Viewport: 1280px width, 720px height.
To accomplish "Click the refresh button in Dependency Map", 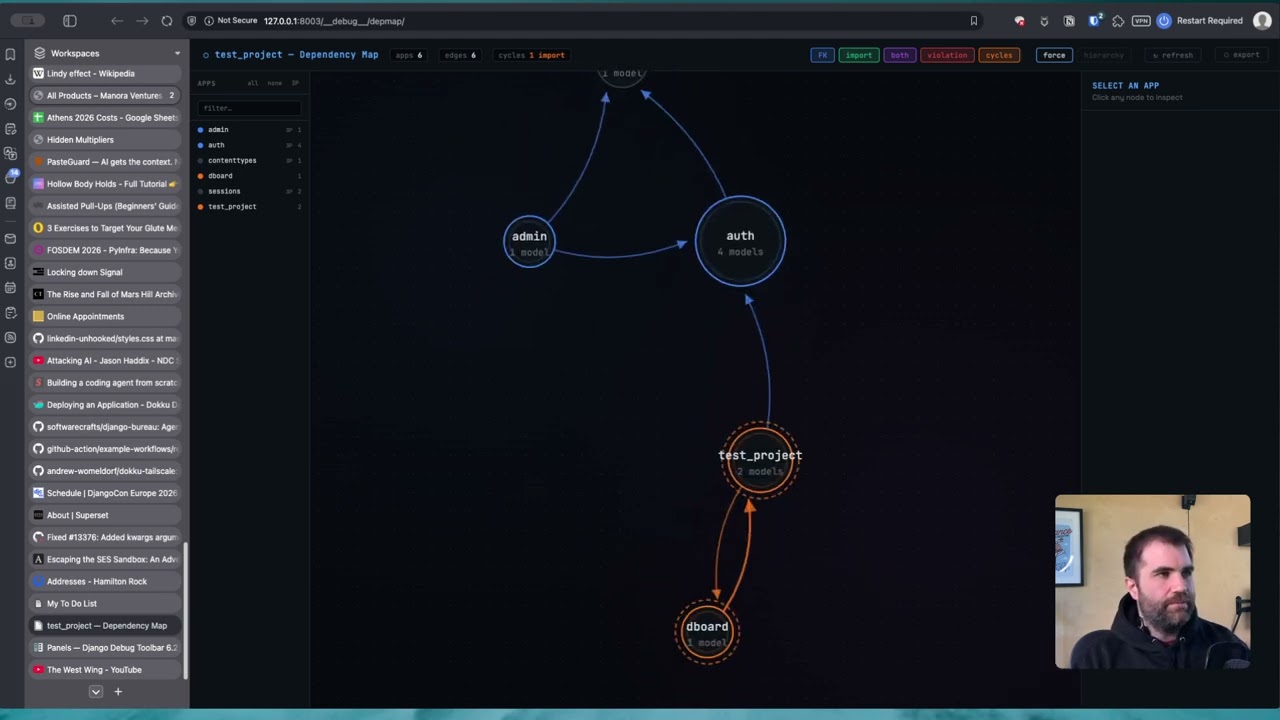I will [x=1172, y=55].
